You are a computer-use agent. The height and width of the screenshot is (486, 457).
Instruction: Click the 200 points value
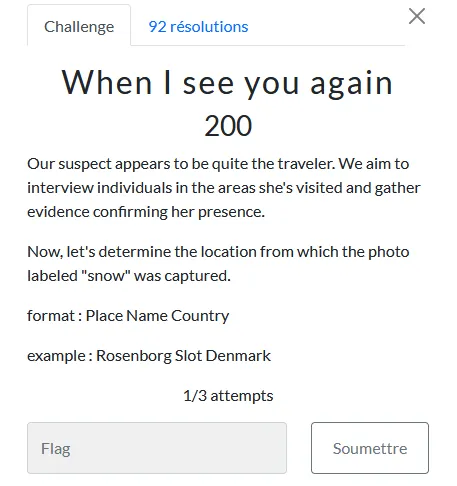pos(228,126)
